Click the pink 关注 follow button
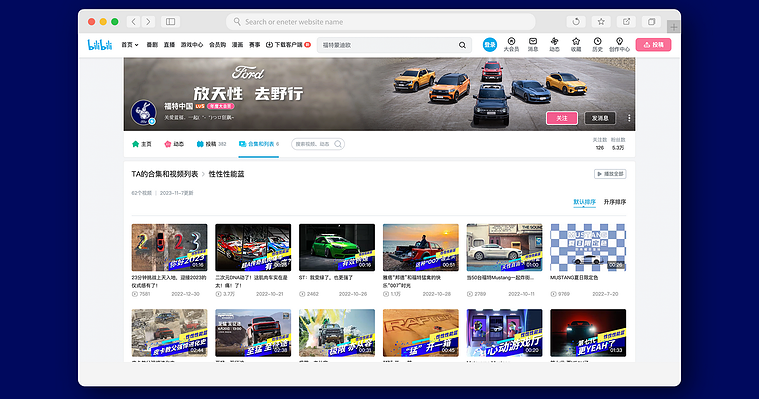759x399 pixels. pyautogui.click(x=562, y=118)
